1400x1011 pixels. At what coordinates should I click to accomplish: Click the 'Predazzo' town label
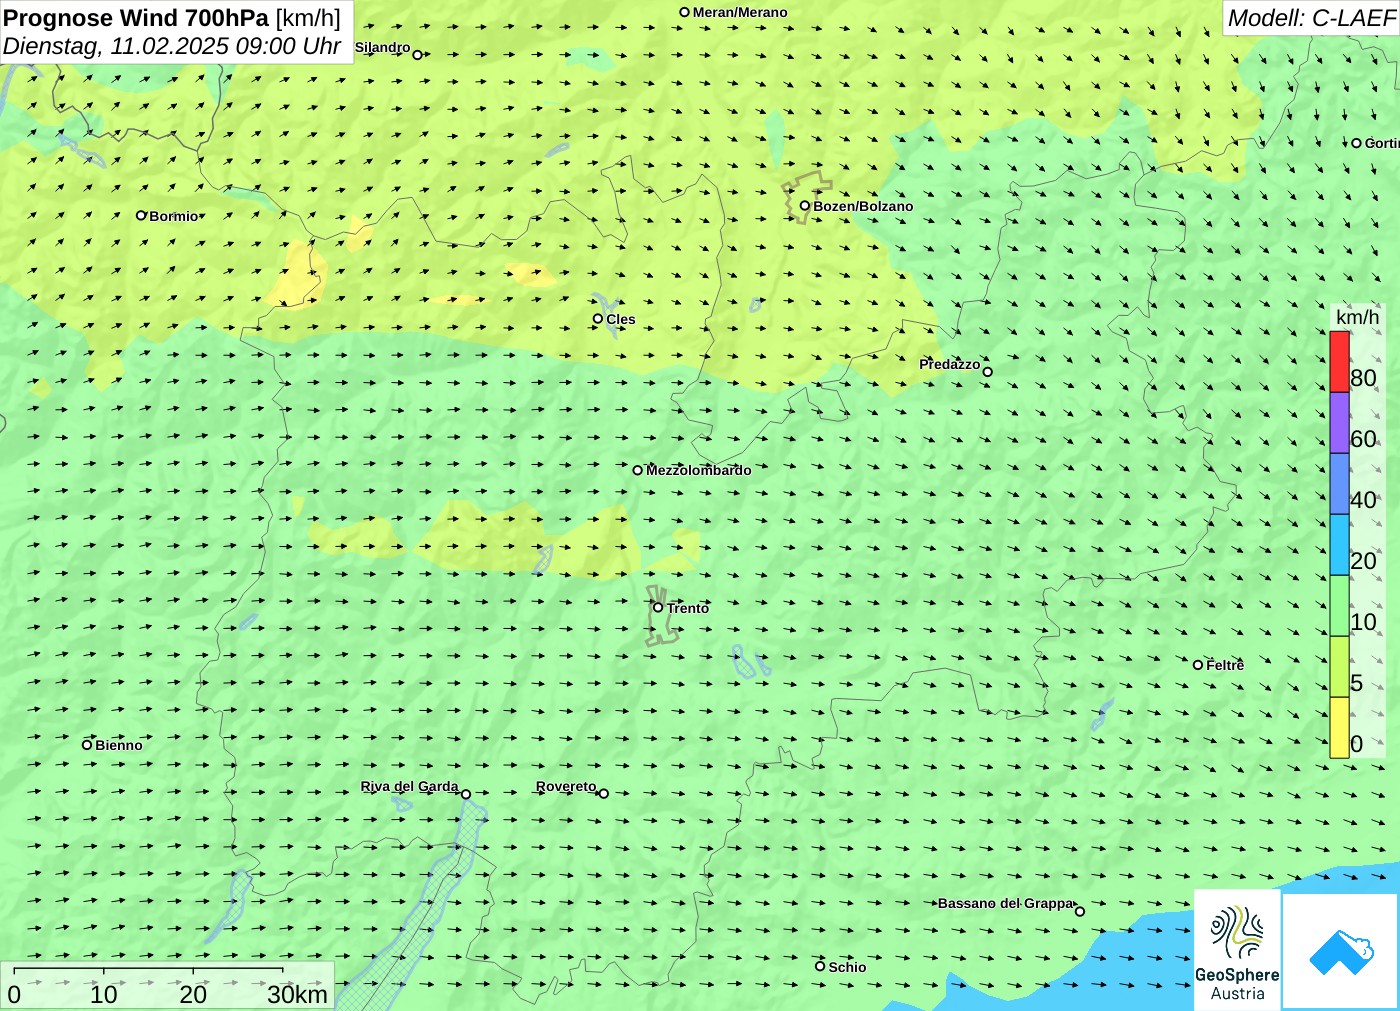tap(950, 364)
